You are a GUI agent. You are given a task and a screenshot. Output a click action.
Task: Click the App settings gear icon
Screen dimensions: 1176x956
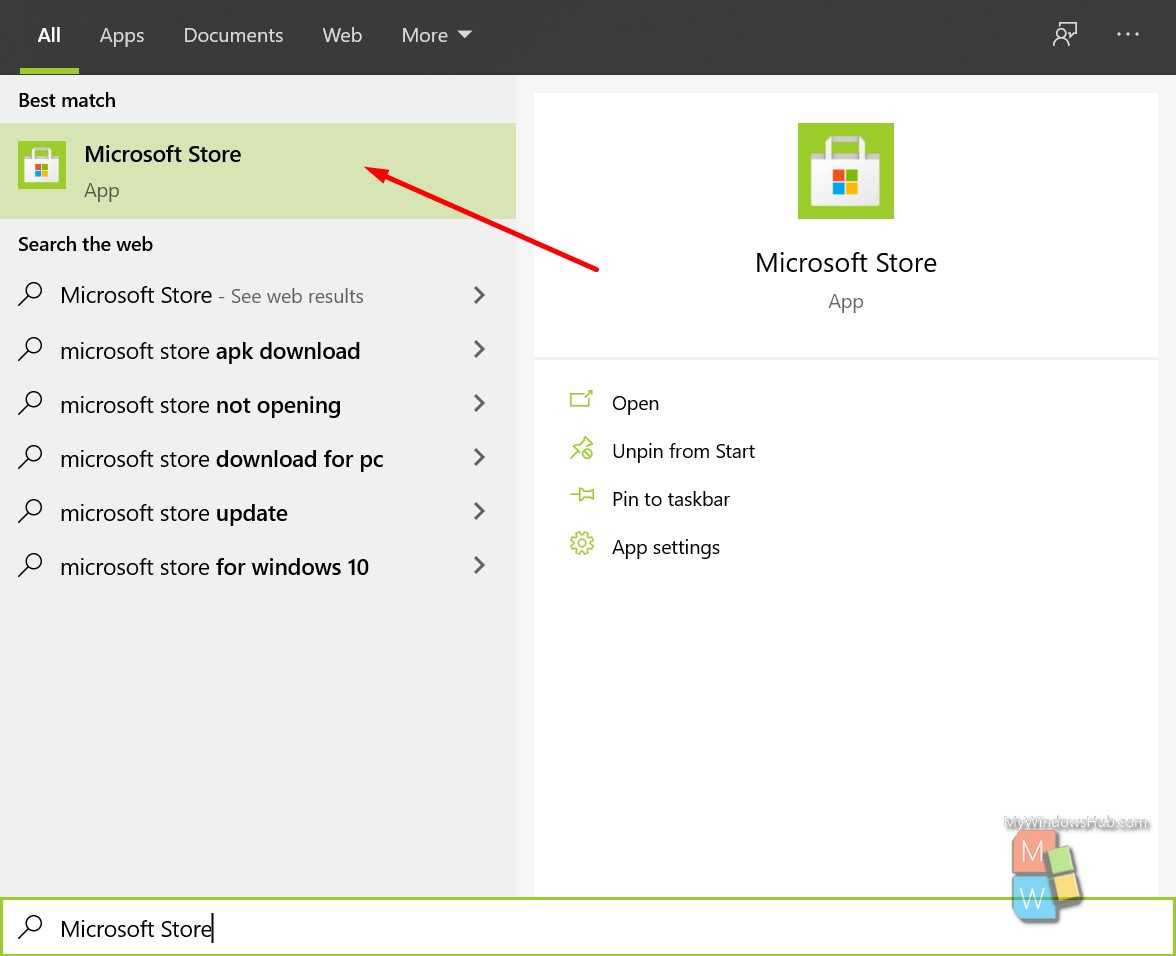(581, 545)
